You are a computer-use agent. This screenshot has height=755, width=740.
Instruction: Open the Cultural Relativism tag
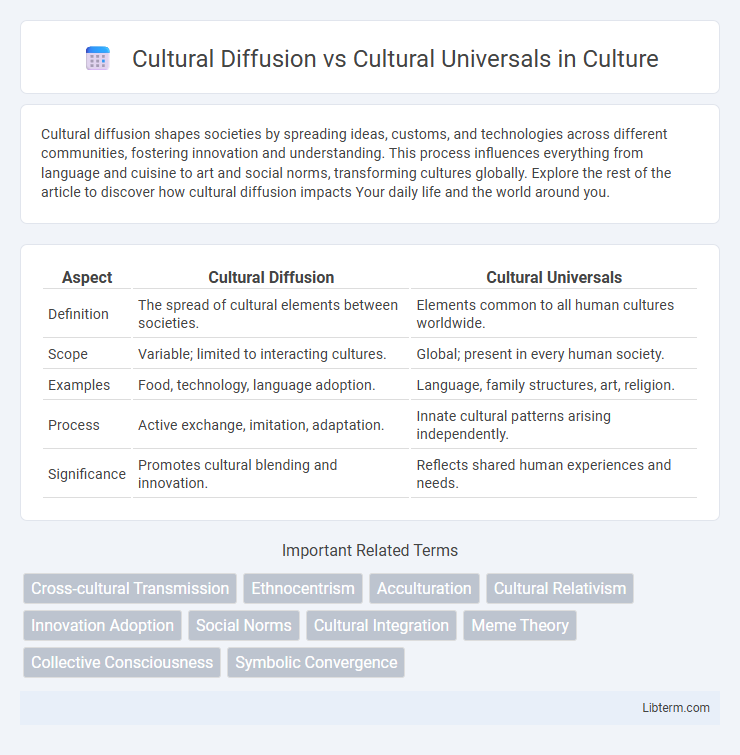pos(560,588)
